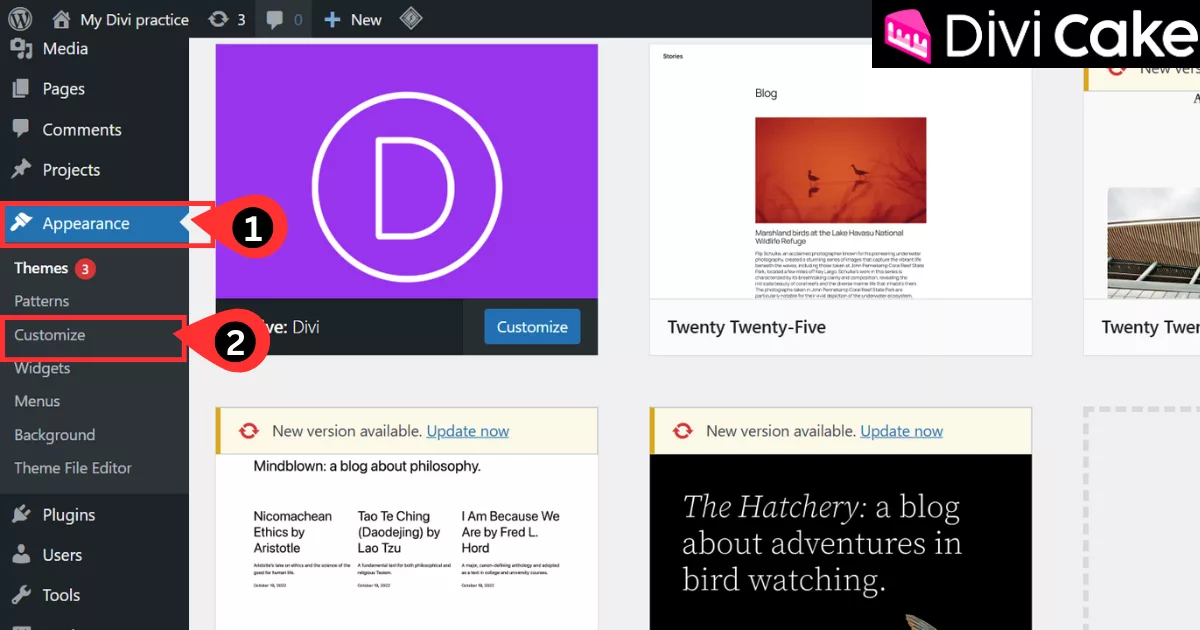Open the Theme File Editor
This screenshot has height=630, width=1200.
(73, 468)
